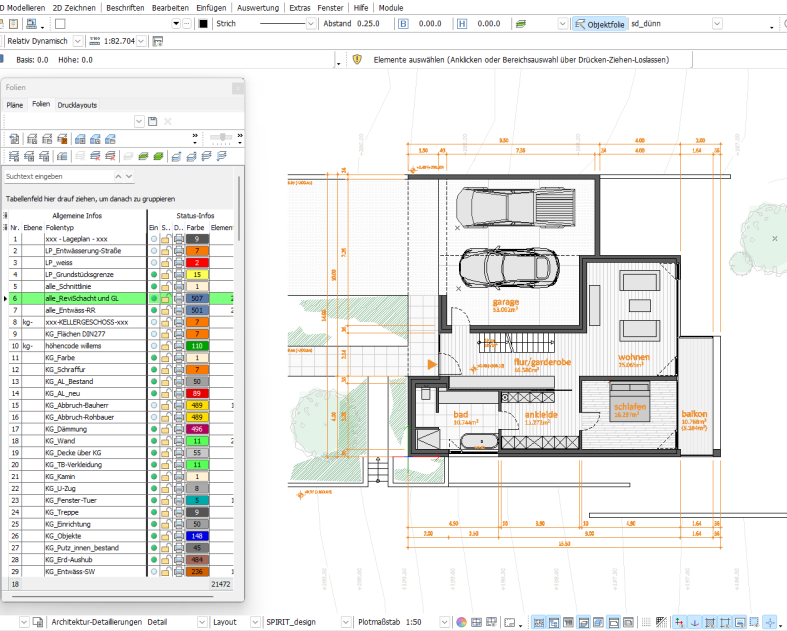The image size is (787, 631).
Task: Toggle visibility dot for KG_Treppe layer
Action: click(154, 511)
